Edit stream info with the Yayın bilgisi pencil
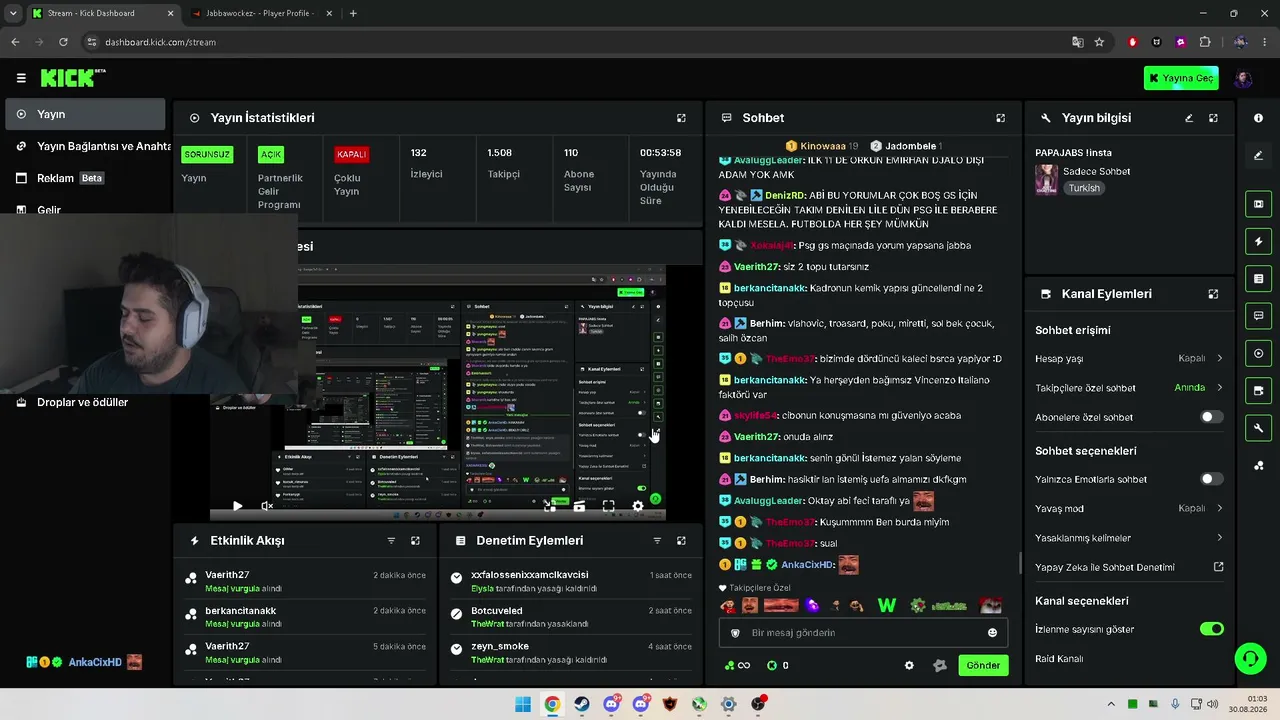 pyautogui.click(x=1189, y=118)
